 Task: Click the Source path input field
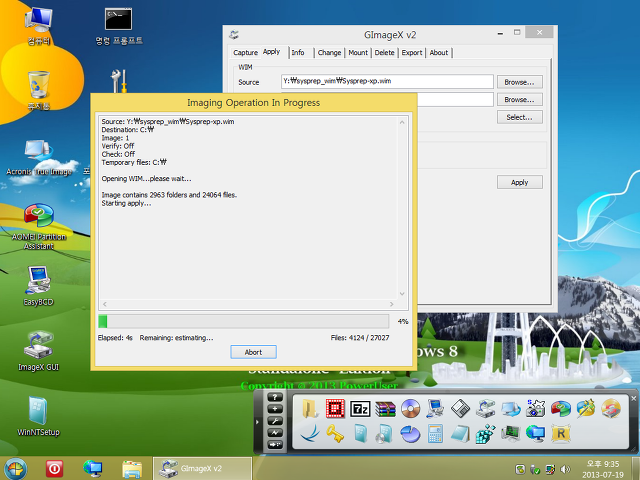[x=387, y=81]
